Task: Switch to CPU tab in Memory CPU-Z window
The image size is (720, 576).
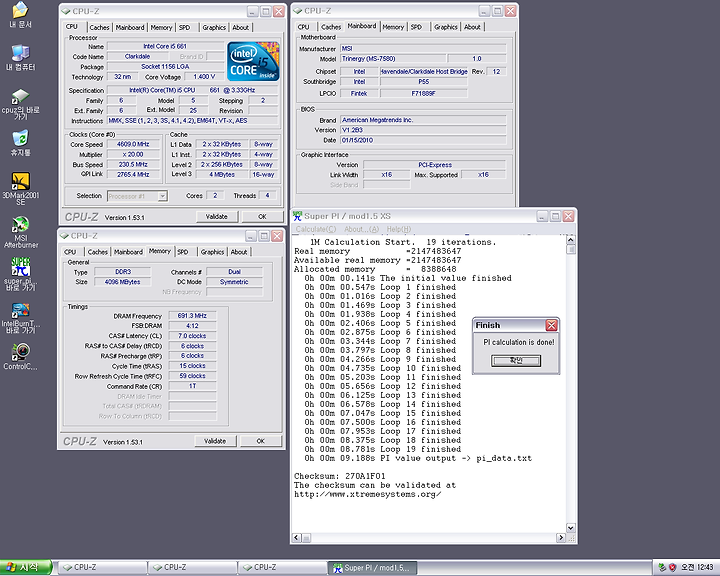Action: click(70, 252)
